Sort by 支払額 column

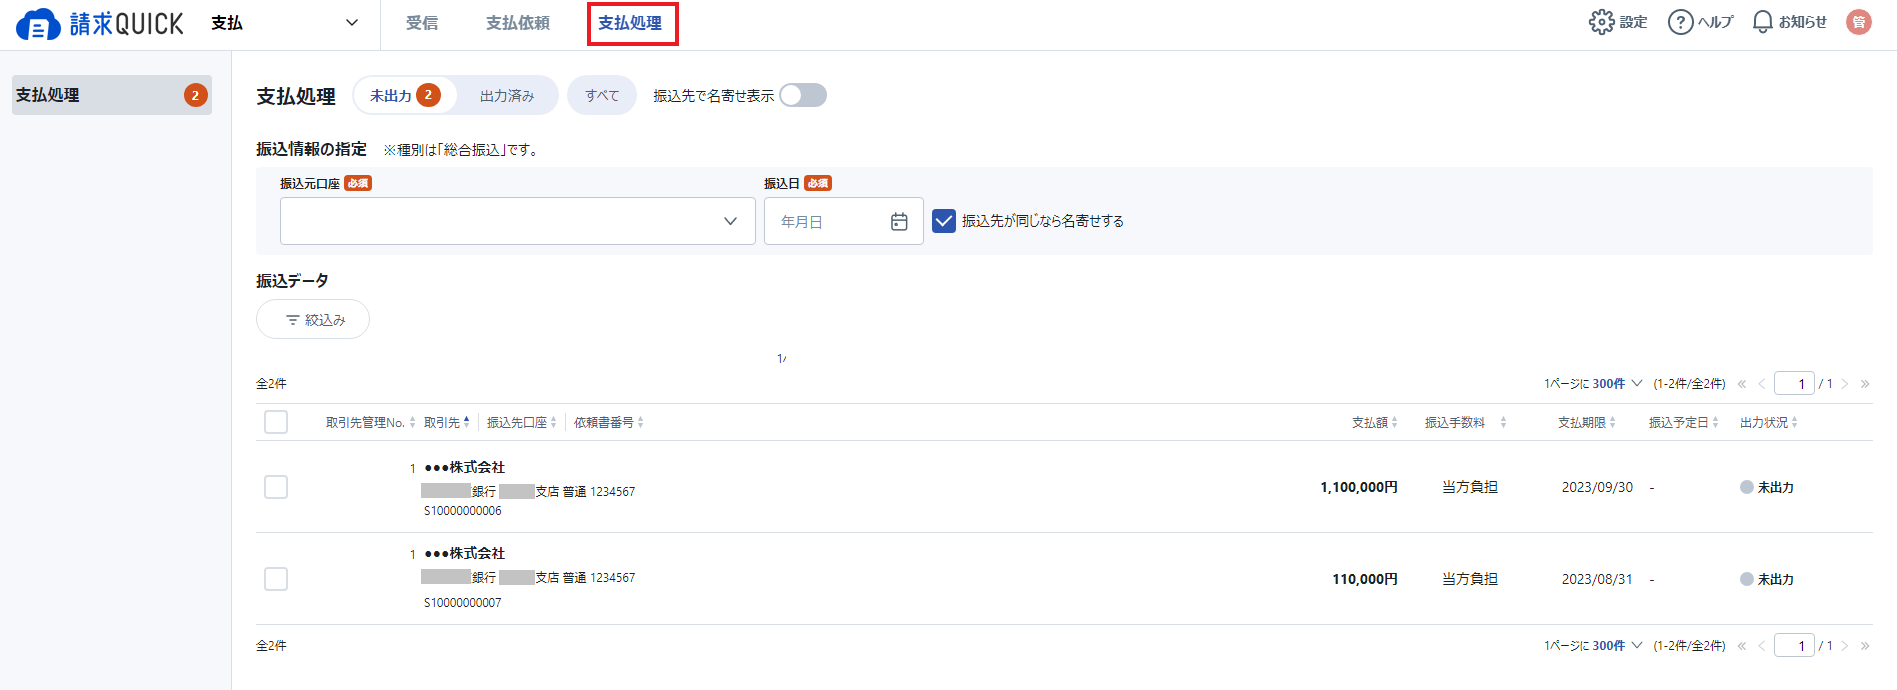(x=1375, y=423)
